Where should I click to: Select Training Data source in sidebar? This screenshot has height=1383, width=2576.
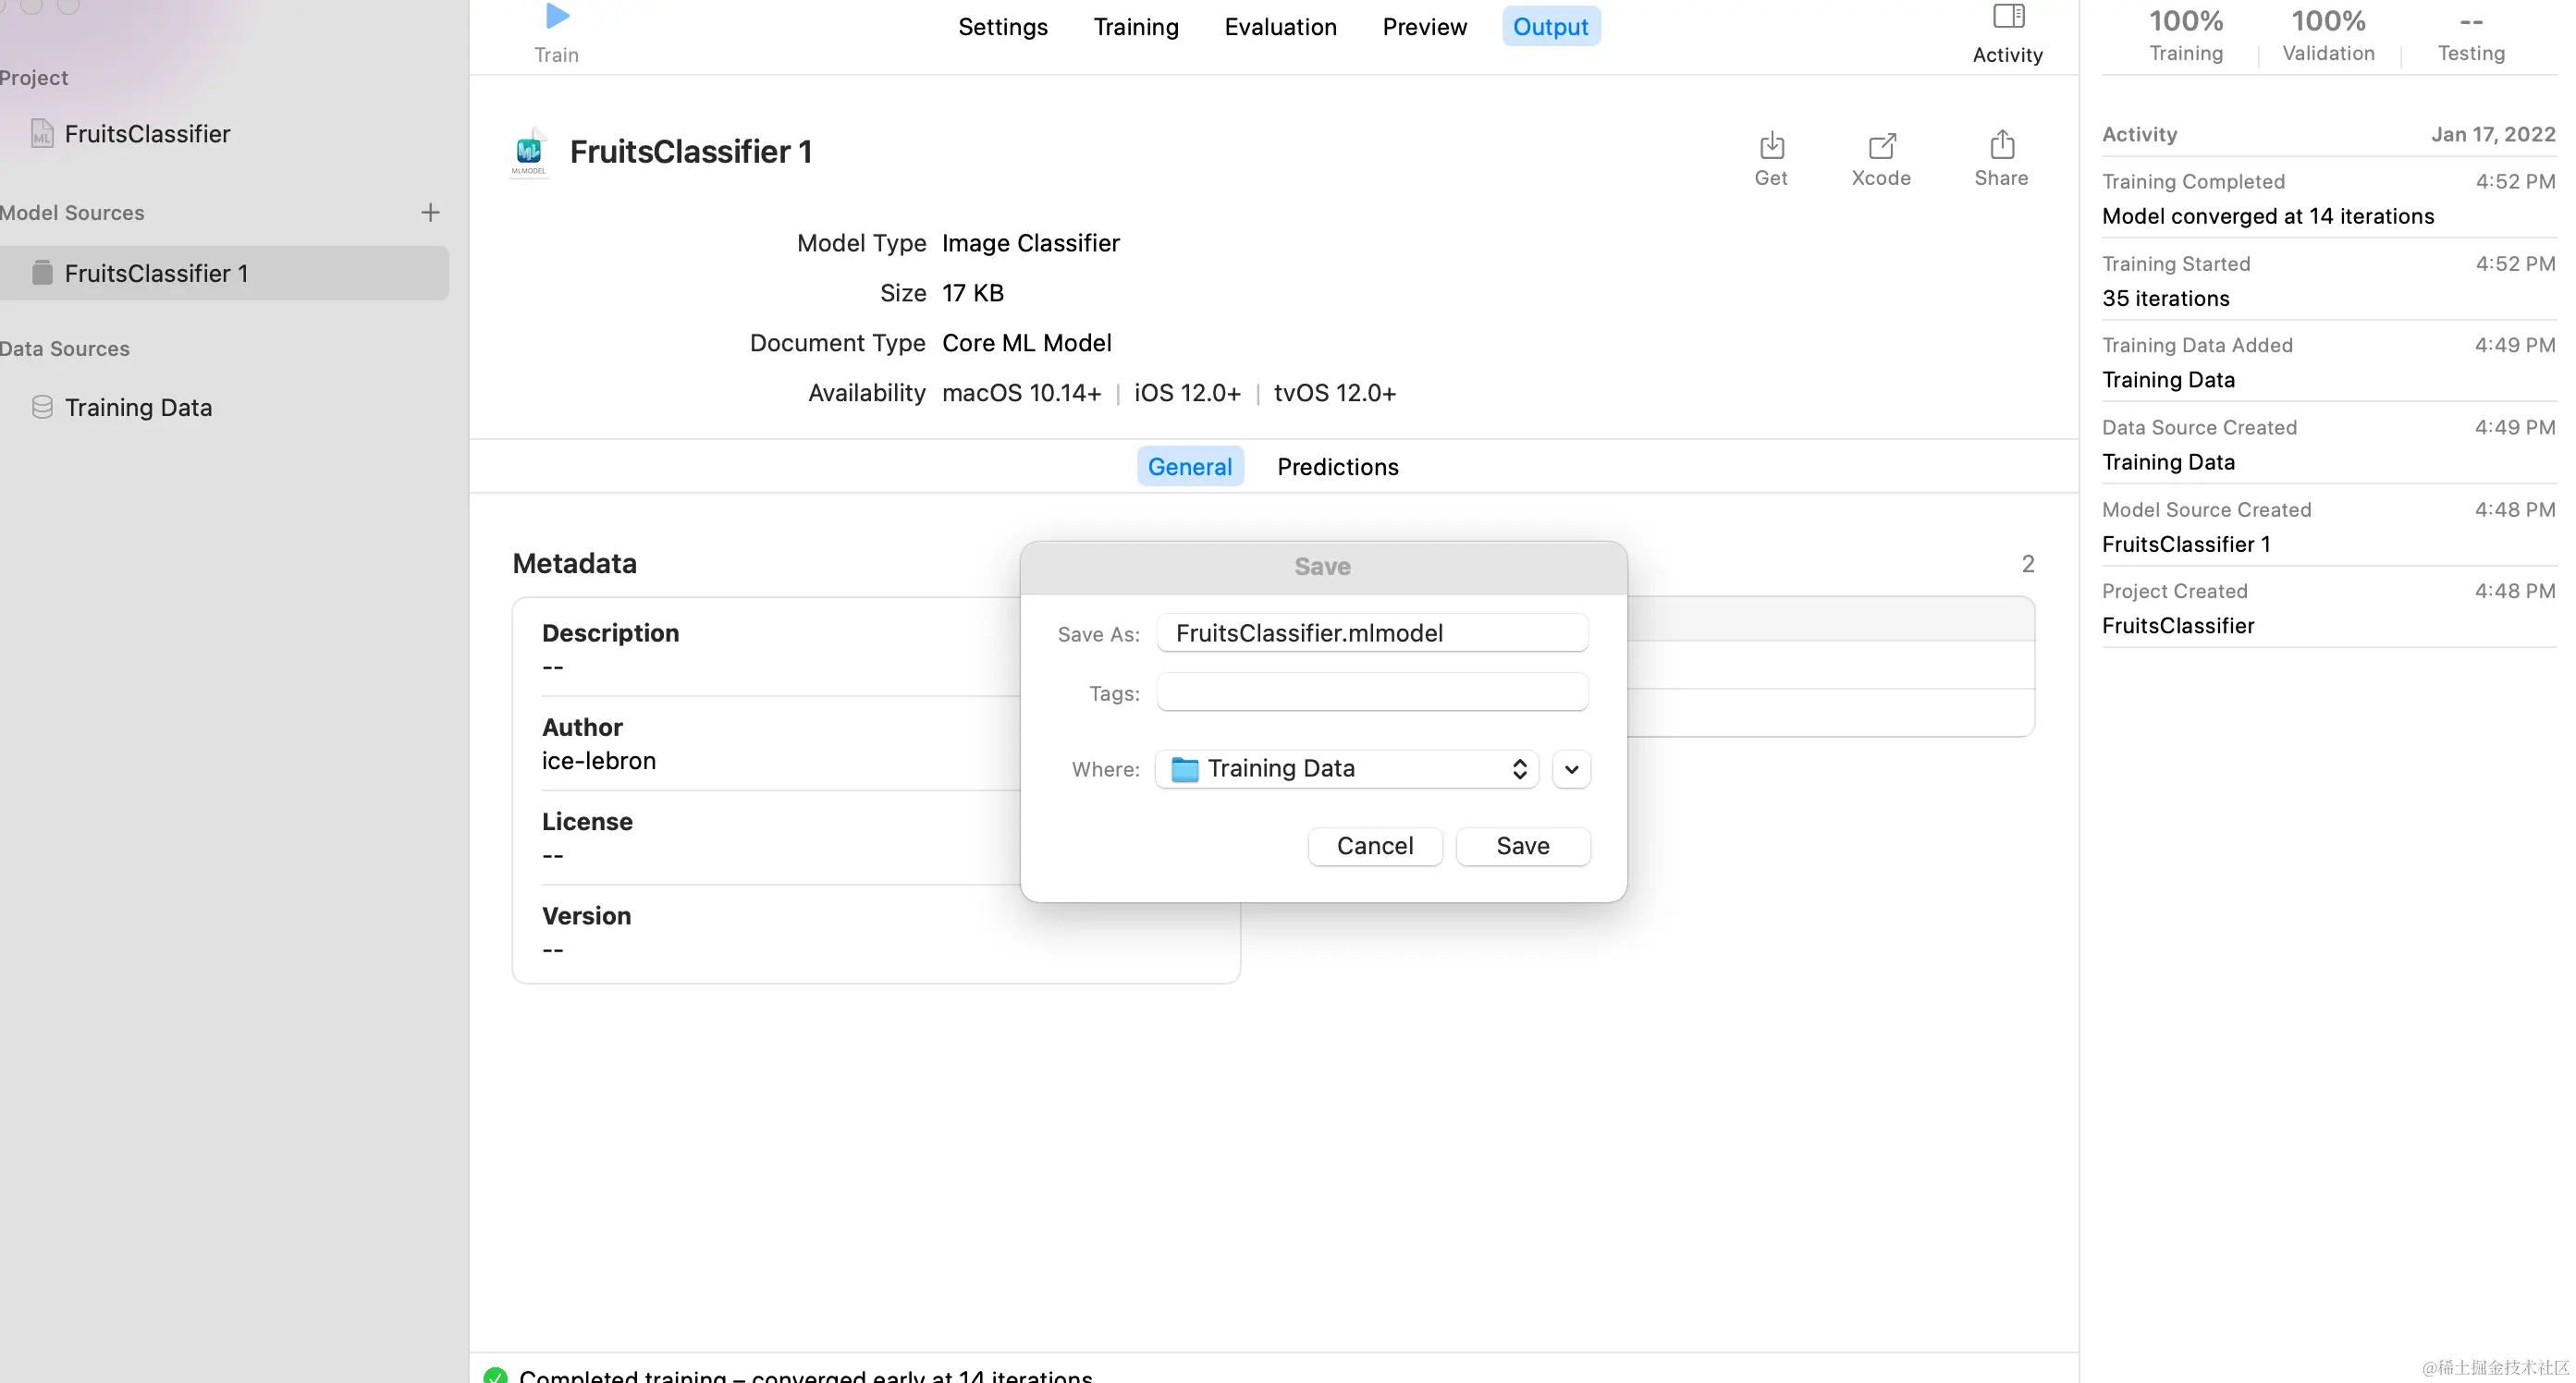coord(138,407)
